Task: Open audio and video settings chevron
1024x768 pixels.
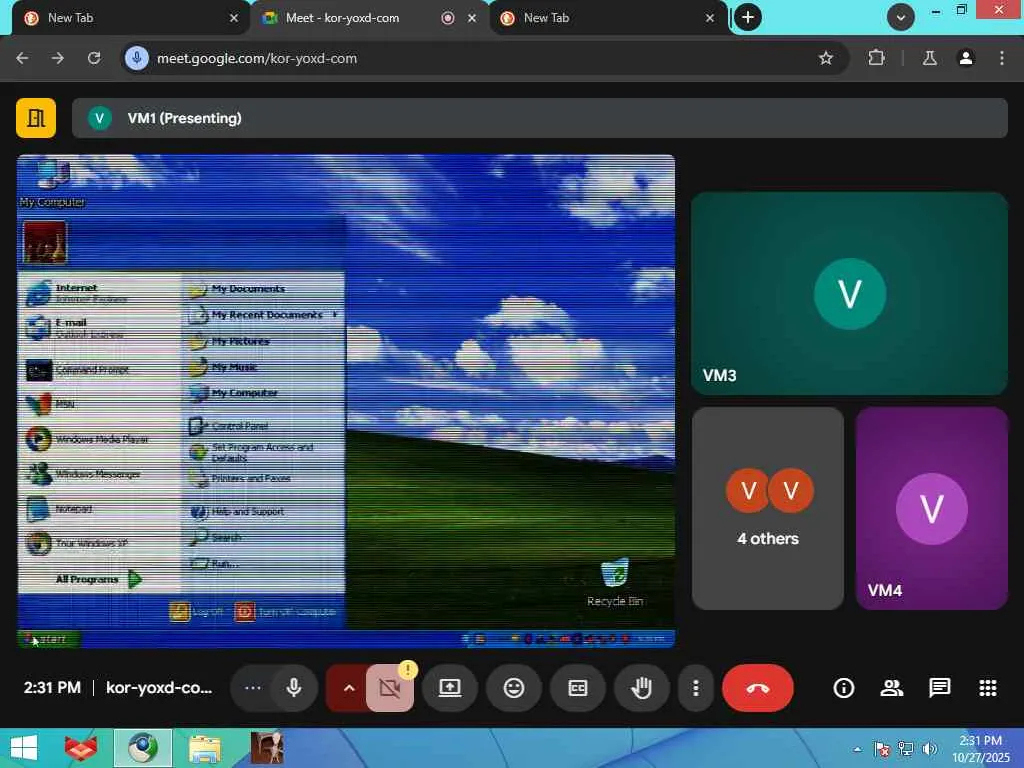Action: point(349,688)
